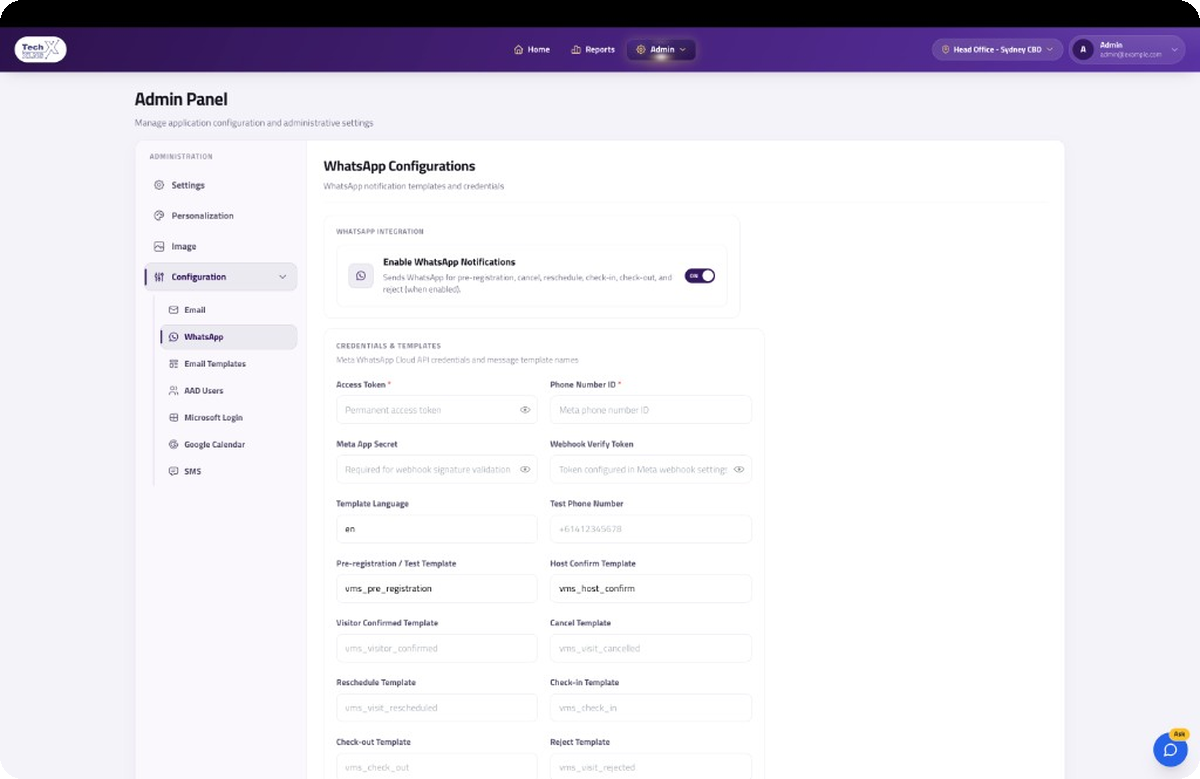Screen dimensions: 1200x779
Task: Open the Head Office - Sydney CBD selector
Action: 997,49
